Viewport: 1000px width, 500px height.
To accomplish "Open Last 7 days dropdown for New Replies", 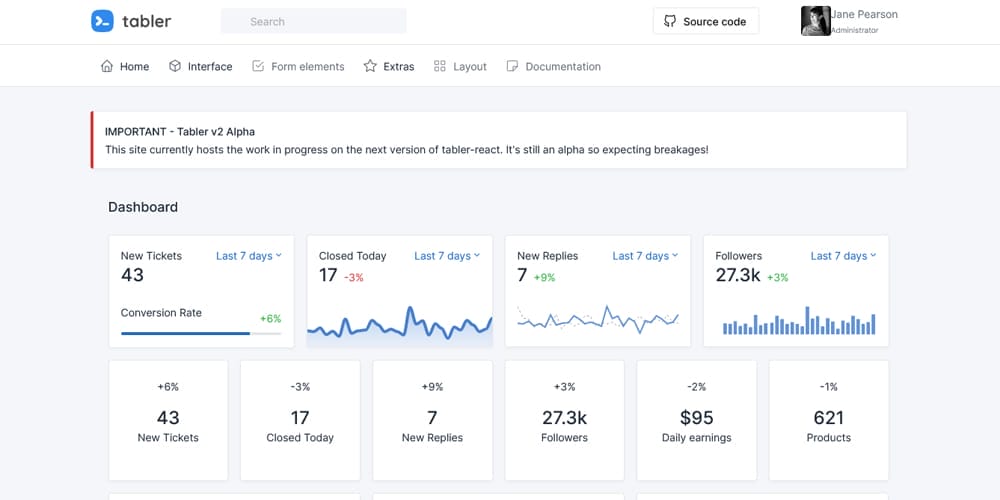I will tap(644, 256).
